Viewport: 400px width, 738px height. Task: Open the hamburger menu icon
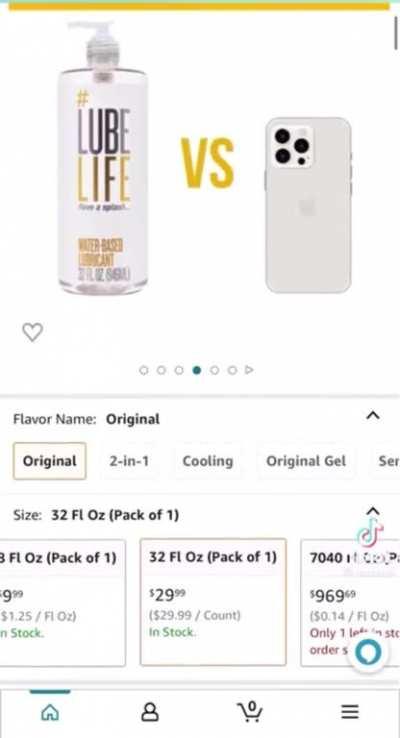(x=350, y=712)
